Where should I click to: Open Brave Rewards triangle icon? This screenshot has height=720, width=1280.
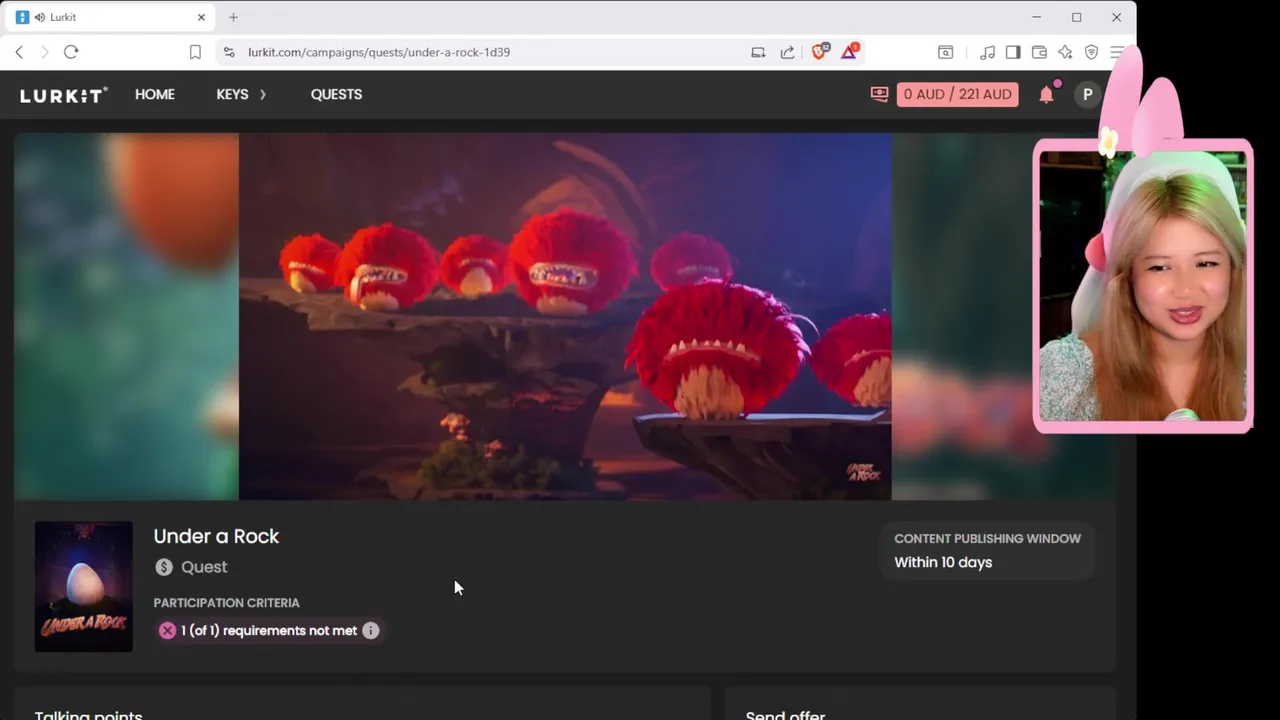pos(849,51)
